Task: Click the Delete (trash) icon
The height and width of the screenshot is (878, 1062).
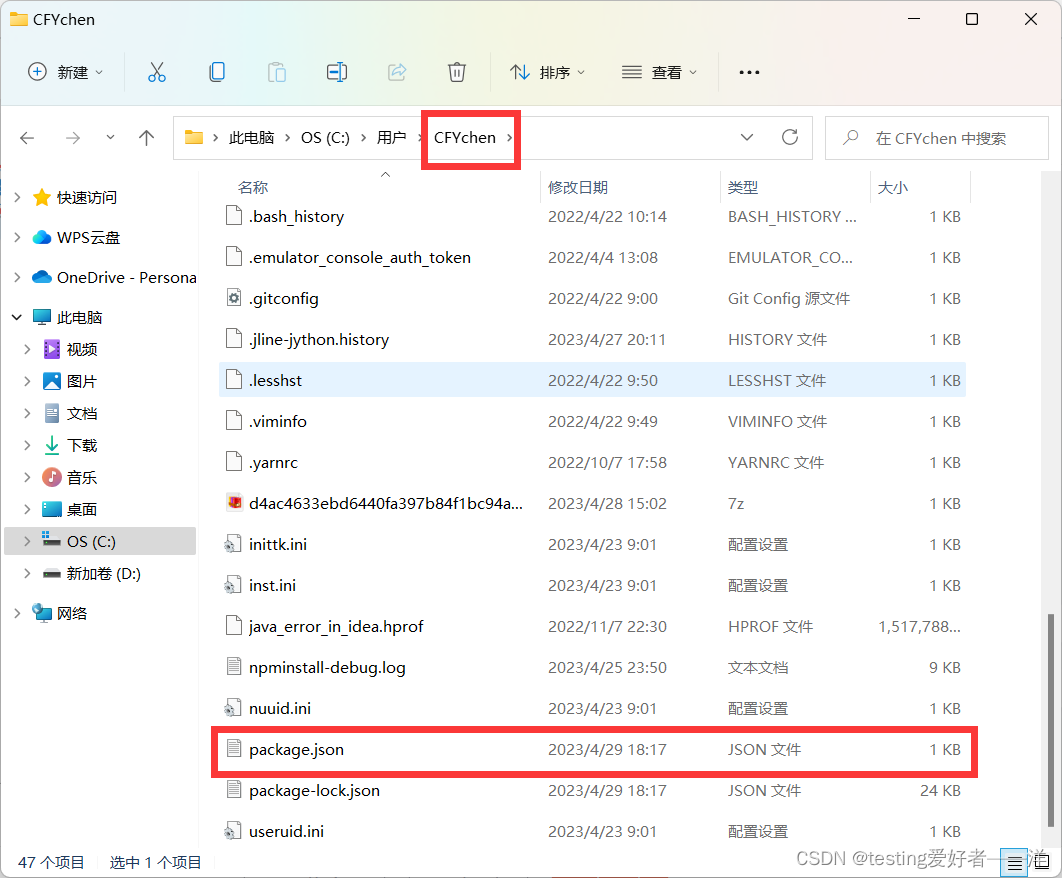Action: click(x=457, y=71)
